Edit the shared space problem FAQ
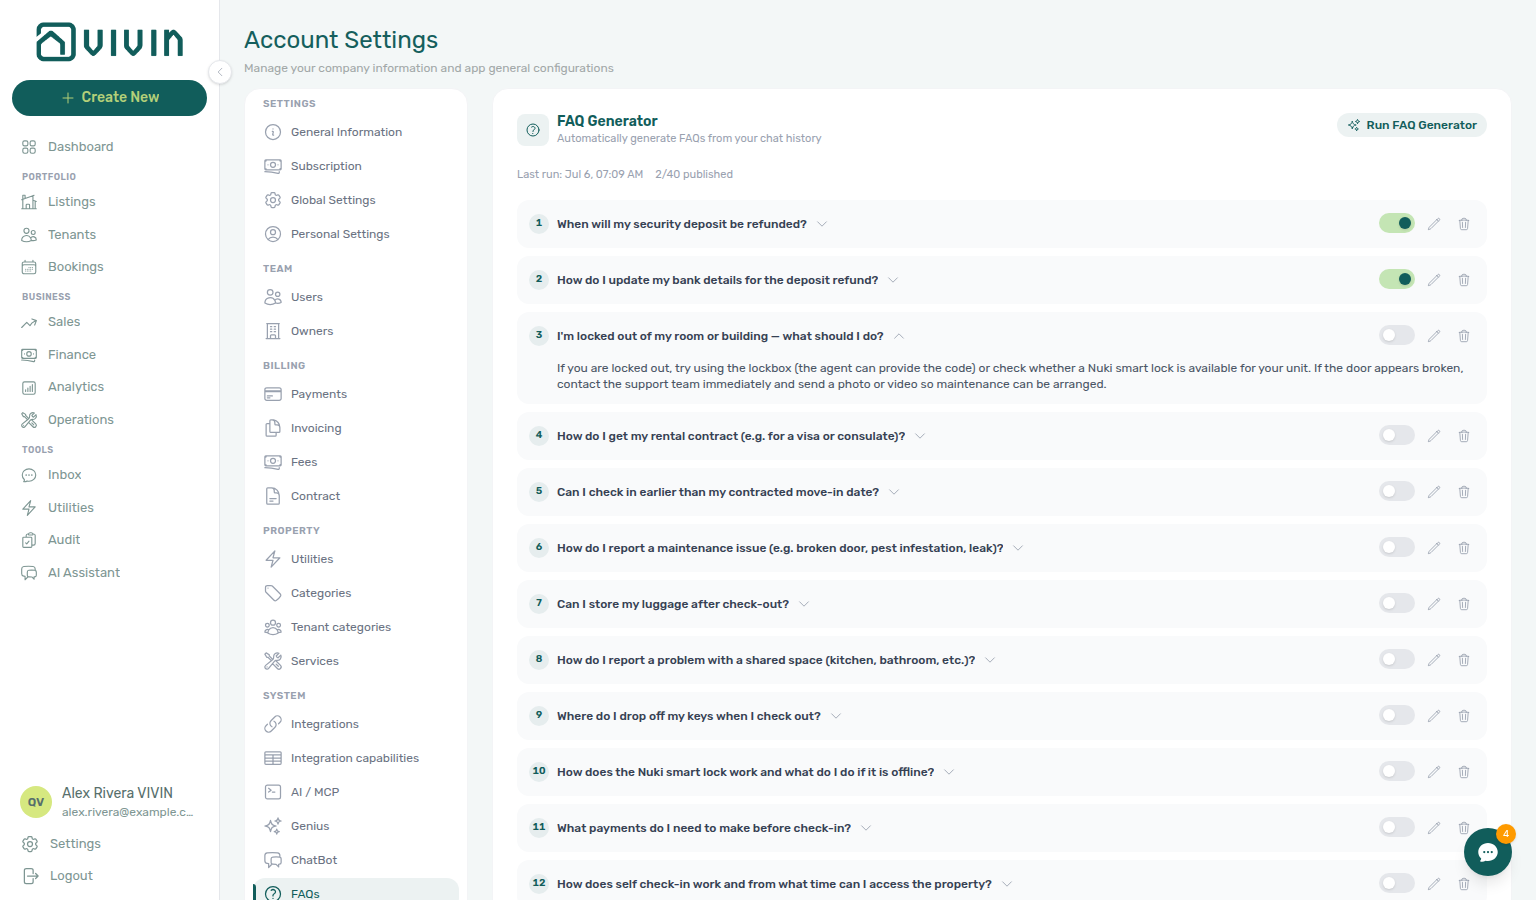The image size is (1536, 900). pos(1434,660)
